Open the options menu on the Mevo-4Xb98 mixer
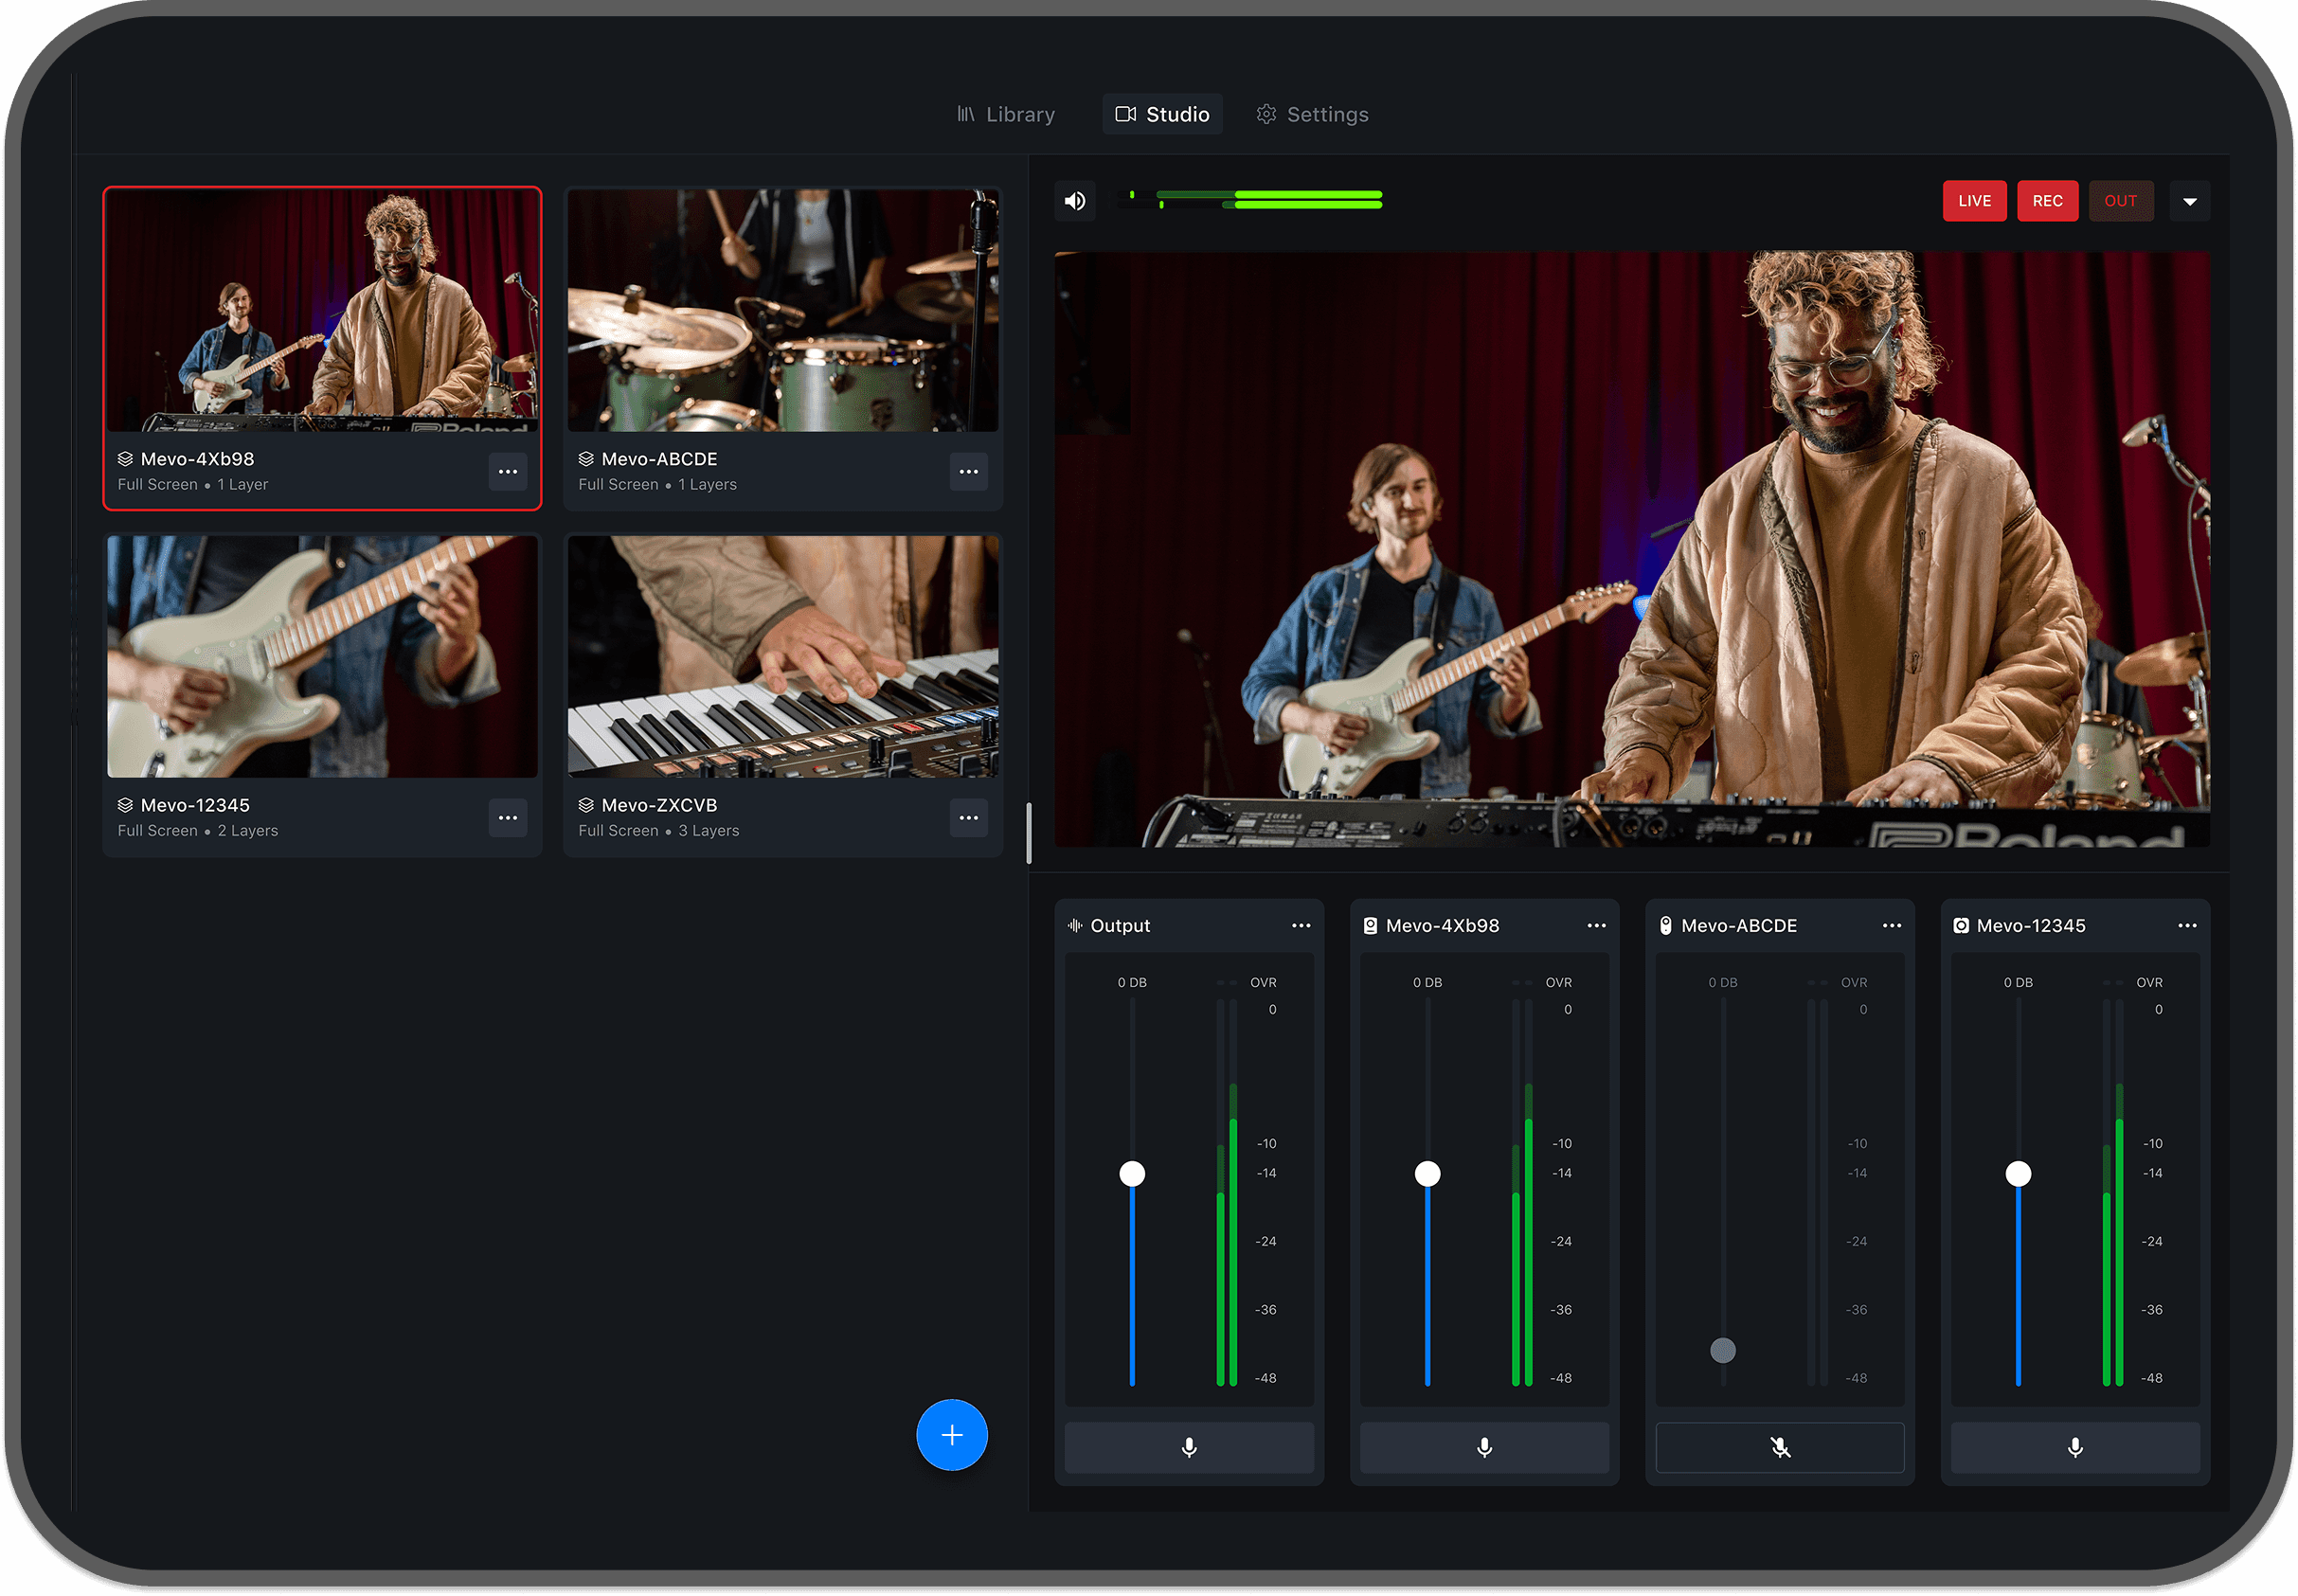 (x=1597, y=925)
